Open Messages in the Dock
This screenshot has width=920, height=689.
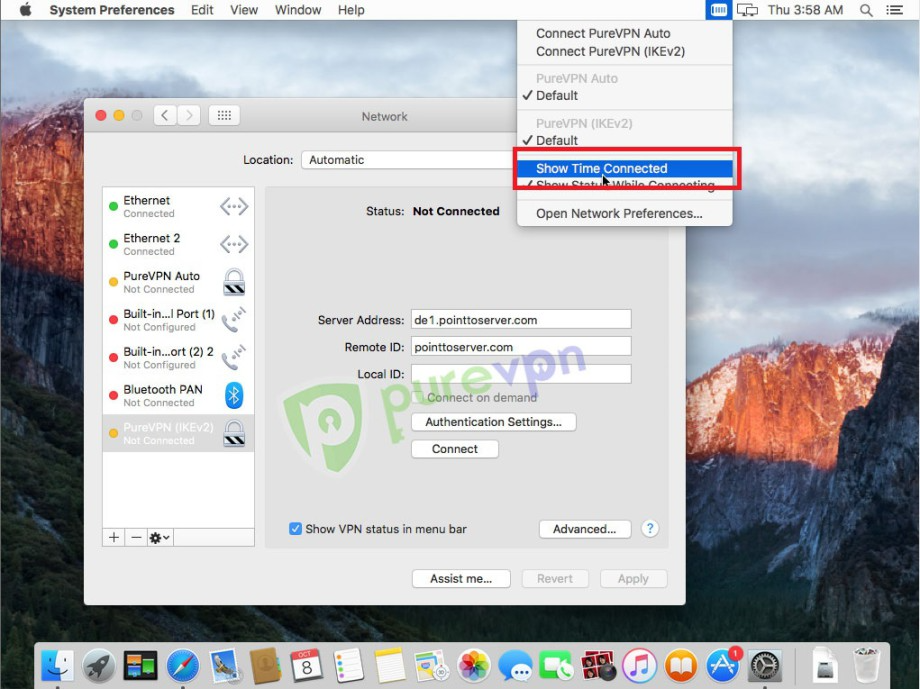pyautogui.click(x=515, y=666)
